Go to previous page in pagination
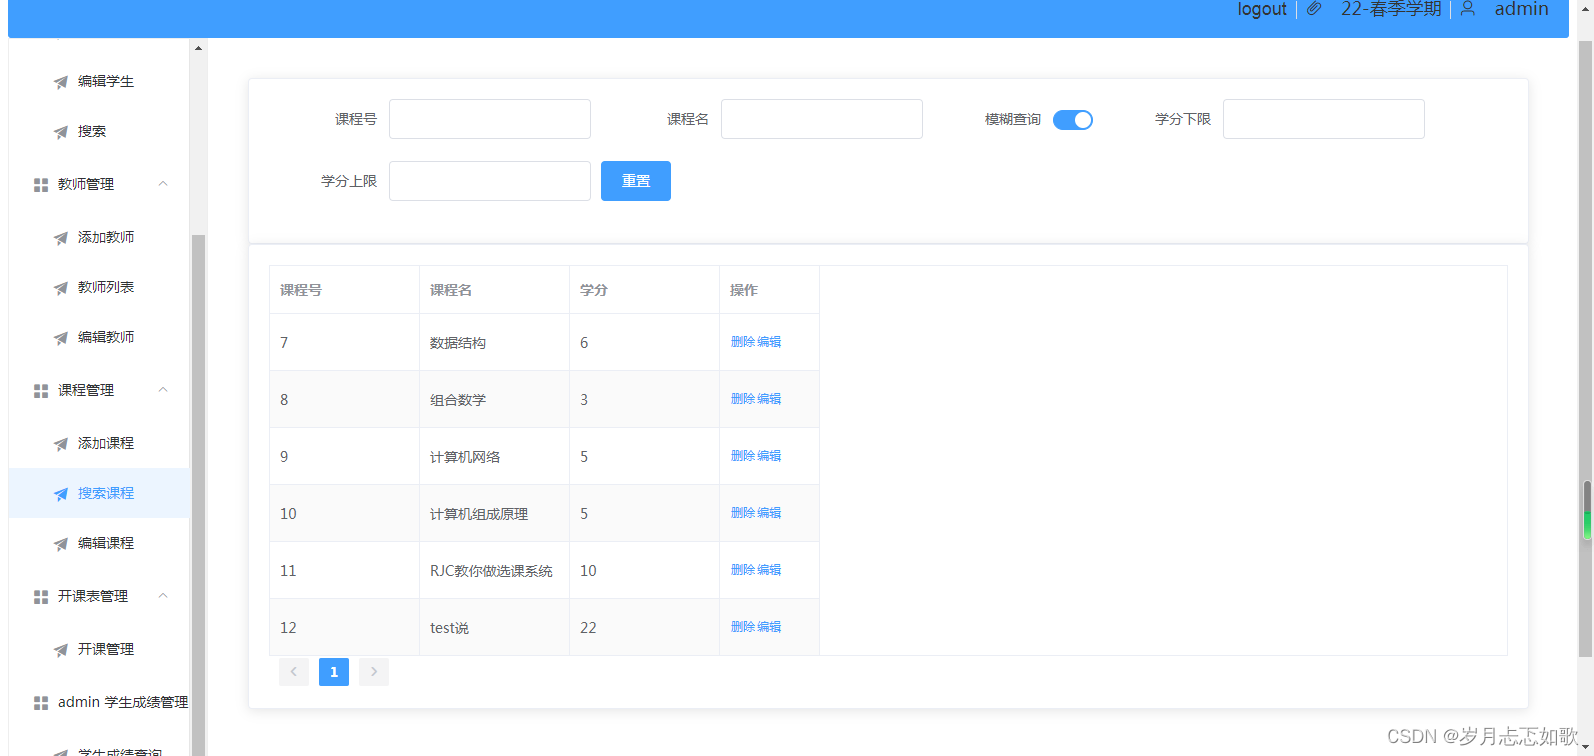 pyautogui.click(x=294, y=672)
